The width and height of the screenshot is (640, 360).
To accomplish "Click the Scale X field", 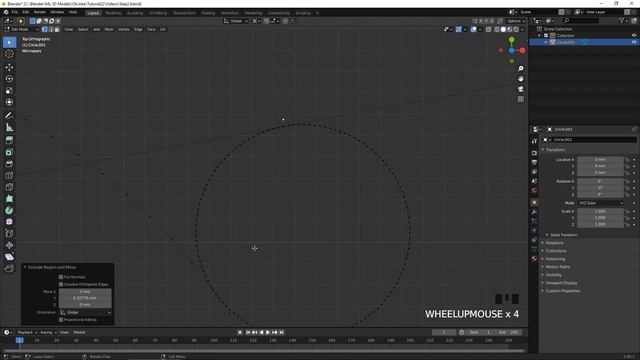I will (600, 211).
